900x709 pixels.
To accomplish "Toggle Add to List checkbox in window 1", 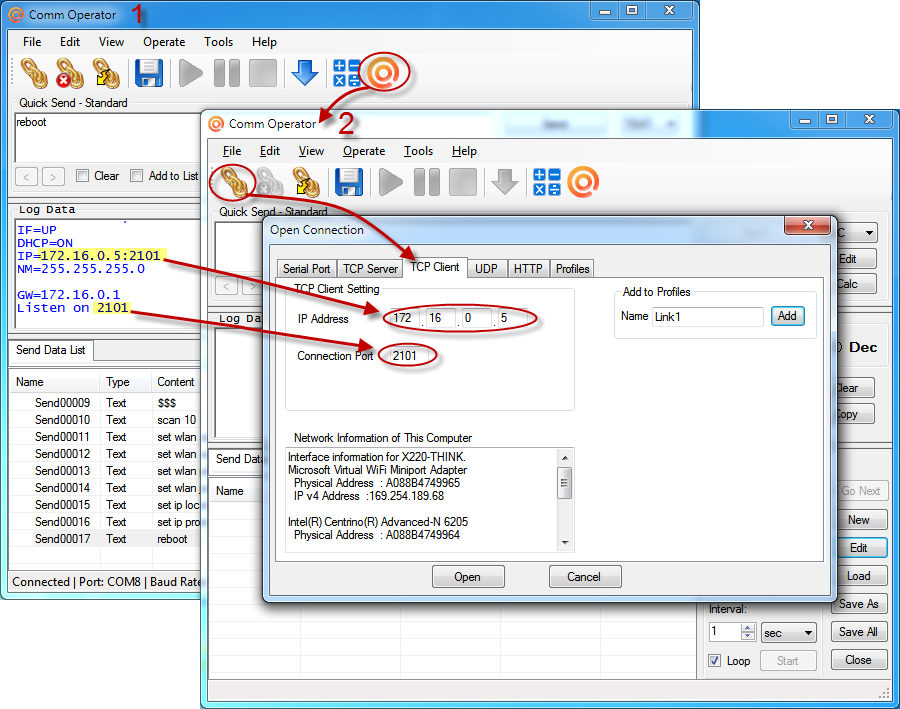I will [136, 176].
